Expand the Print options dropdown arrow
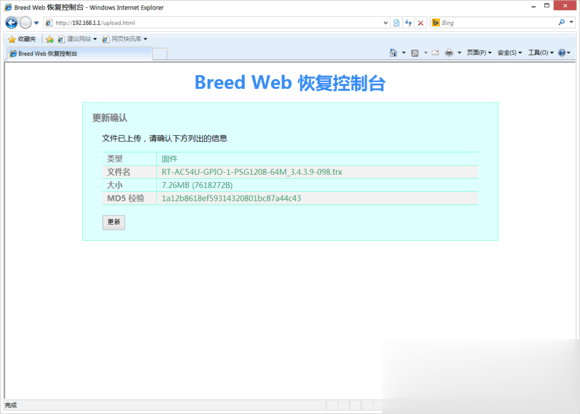The width and height of the screenshot is (580, 414). [x=459, y=53]
